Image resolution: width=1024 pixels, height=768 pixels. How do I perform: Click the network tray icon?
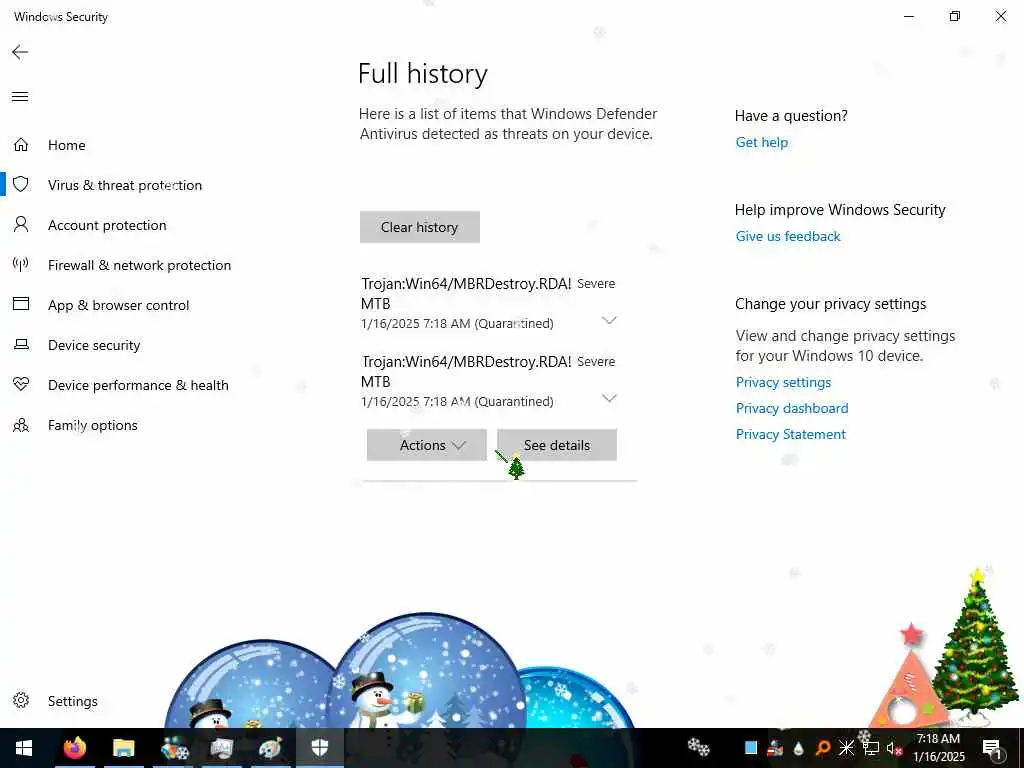pyautogui.click(x=871, y=748)
